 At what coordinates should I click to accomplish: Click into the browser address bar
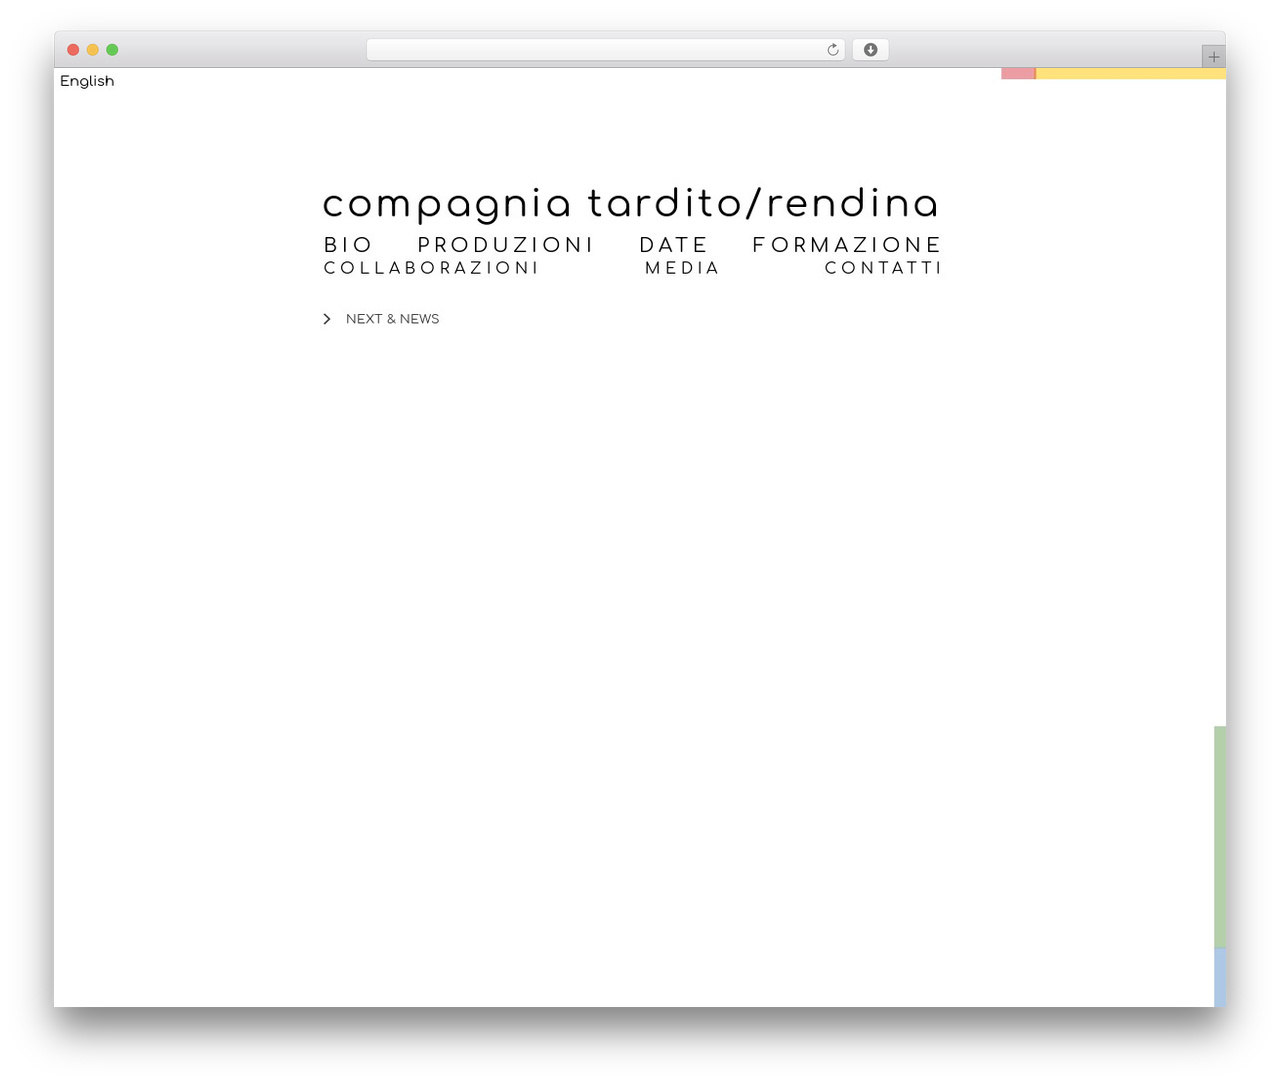[605, 50]
